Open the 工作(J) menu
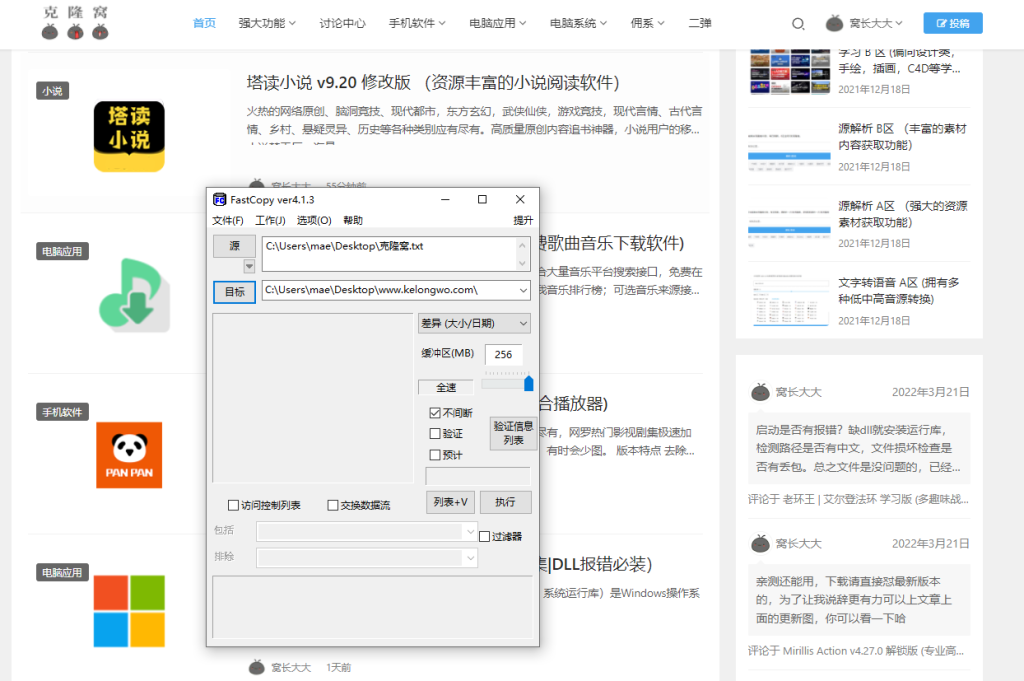This screenshot has width=1024, height=681. [x=270, y=221]
